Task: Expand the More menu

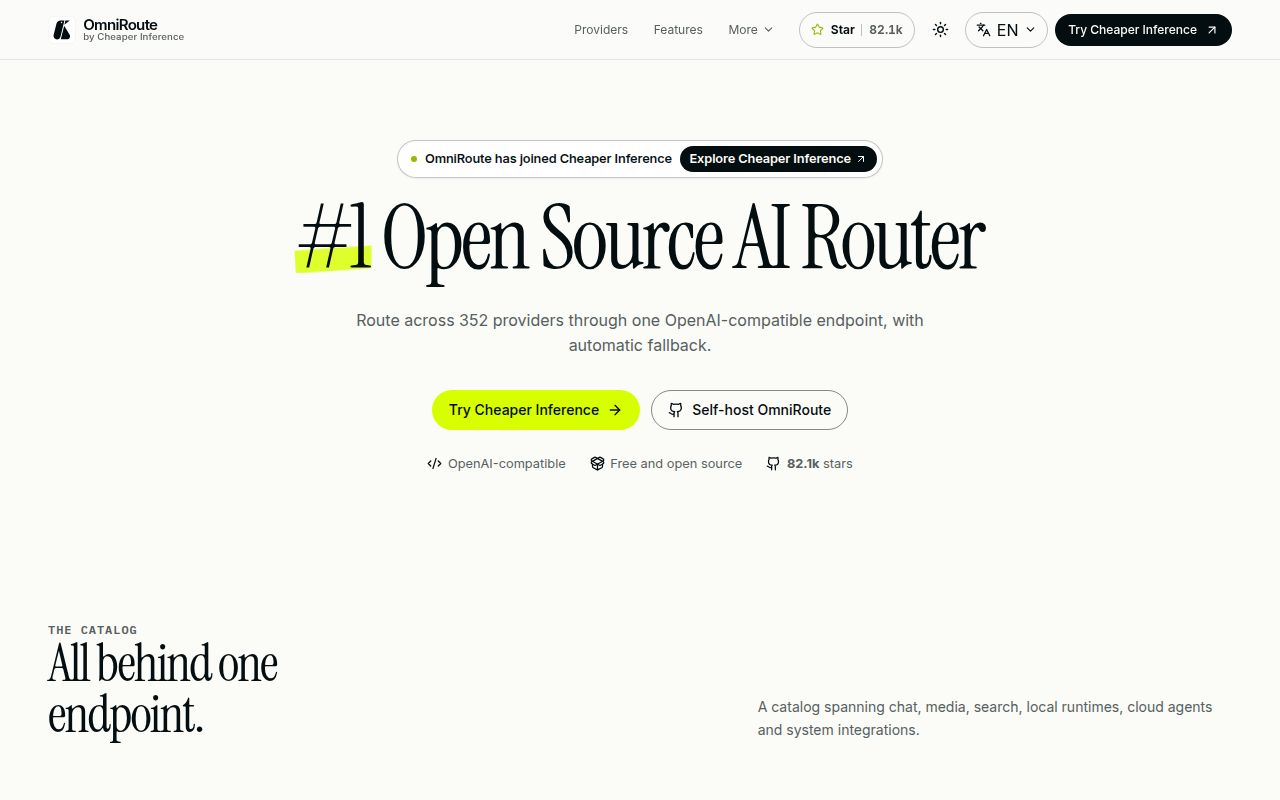Action: tap(751, 30)
